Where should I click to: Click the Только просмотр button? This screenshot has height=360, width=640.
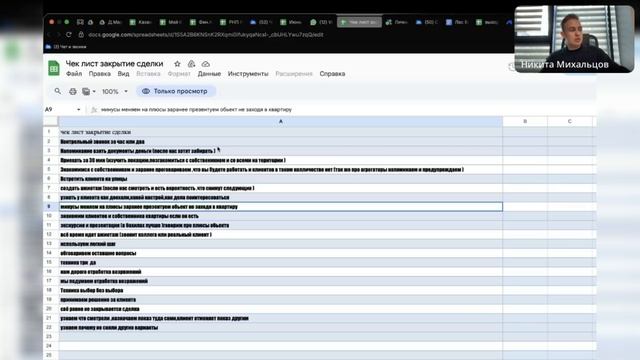(176, 91)
